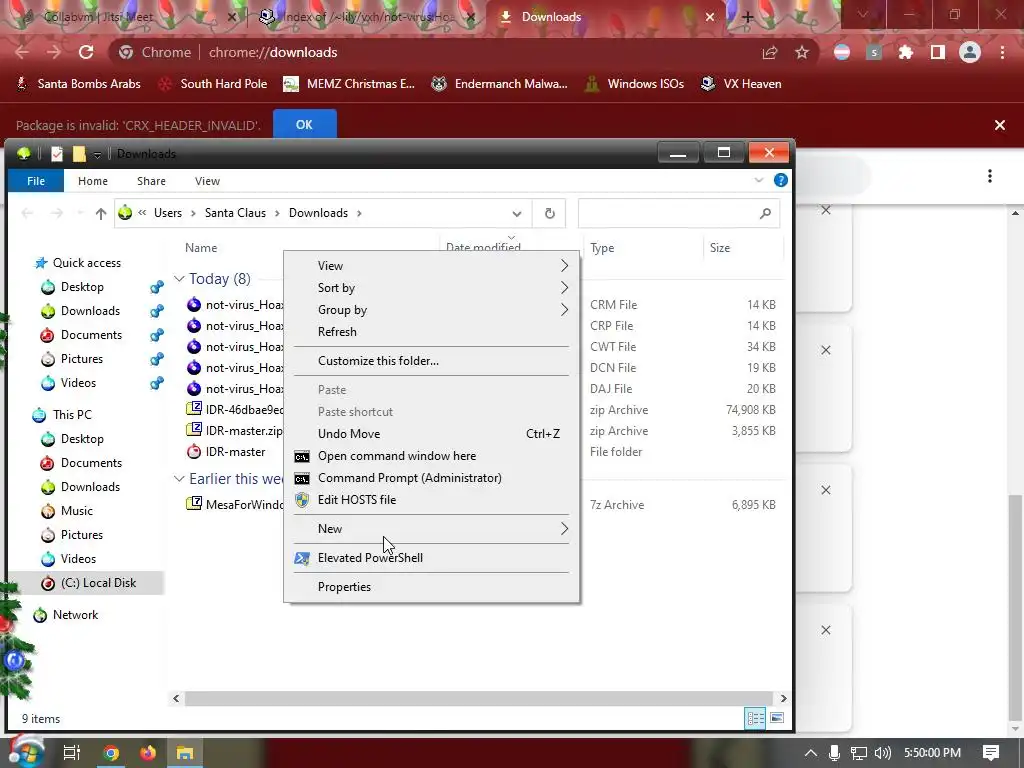Click Santa Claus breadcrumb segment
The image size is (1024, 768).
235,213
